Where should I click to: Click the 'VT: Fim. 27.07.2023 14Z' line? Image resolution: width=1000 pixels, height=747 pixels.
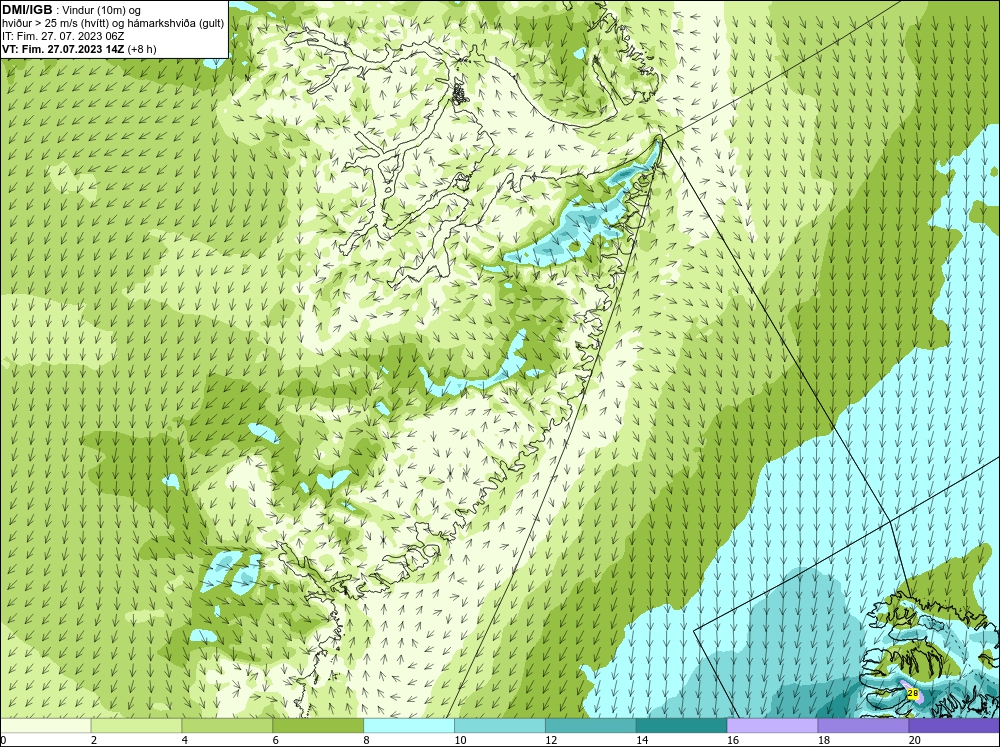pos(63,48)
